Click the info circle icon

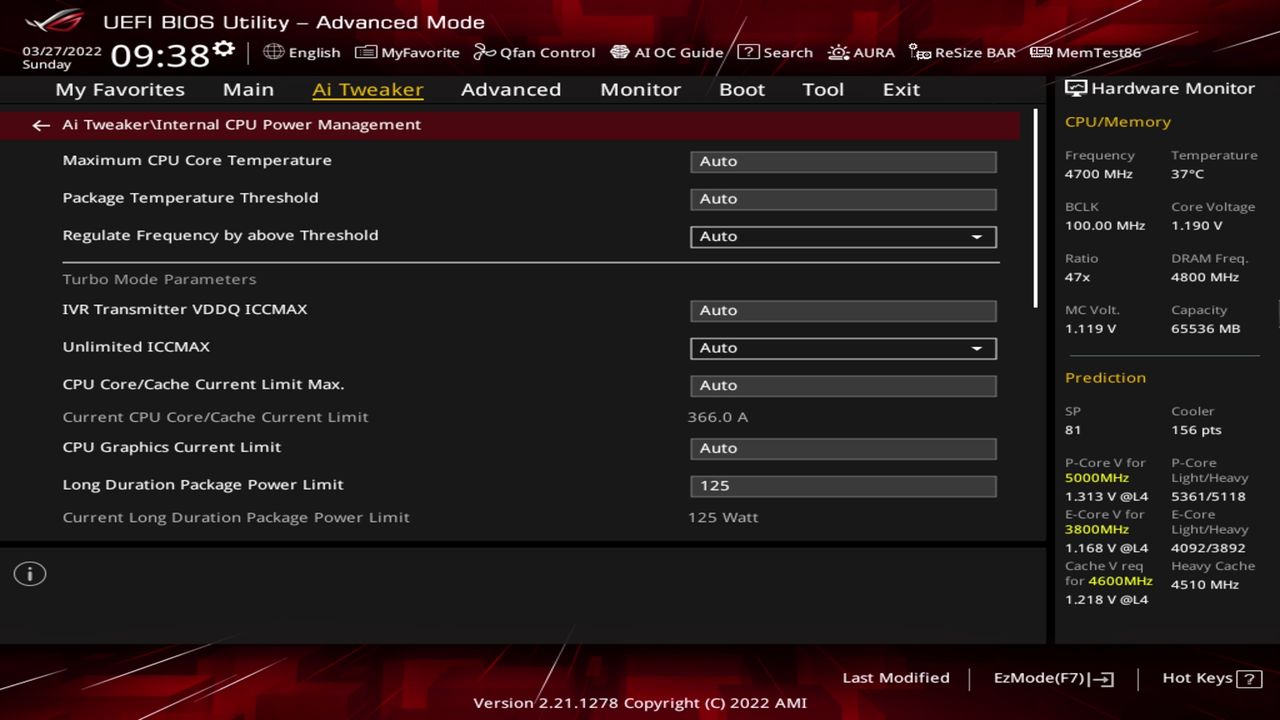[x=30, y=574]
